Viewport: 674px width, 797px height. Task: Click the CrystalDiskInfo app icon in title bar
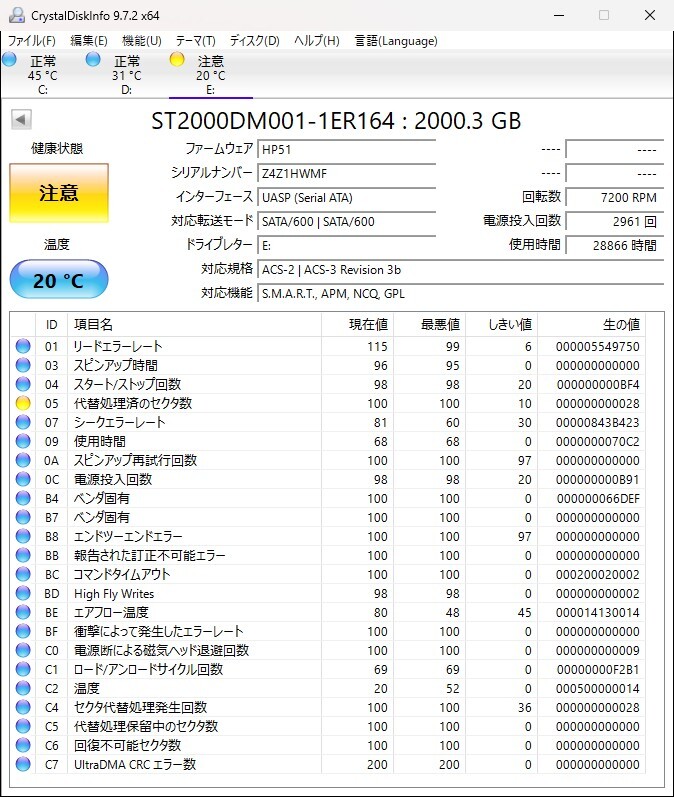click(x=16, y=15)
